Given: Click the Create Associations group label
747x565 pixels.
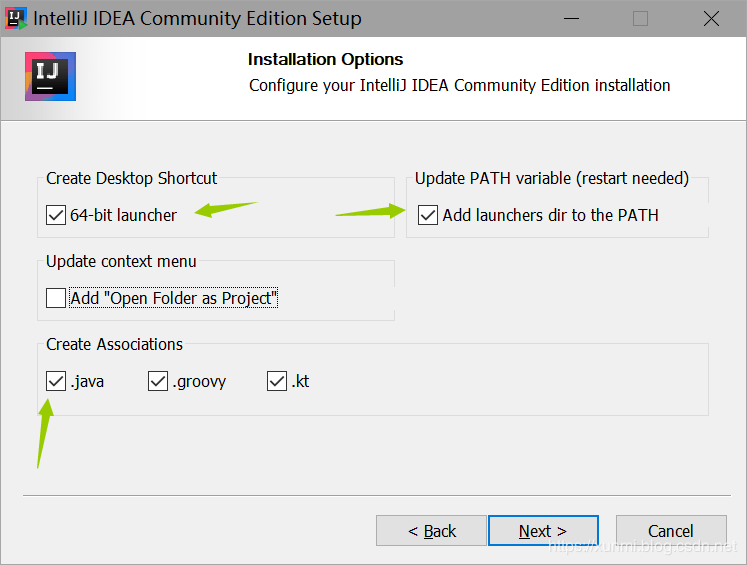Looking at the screenshot, I should coord(114,344).
